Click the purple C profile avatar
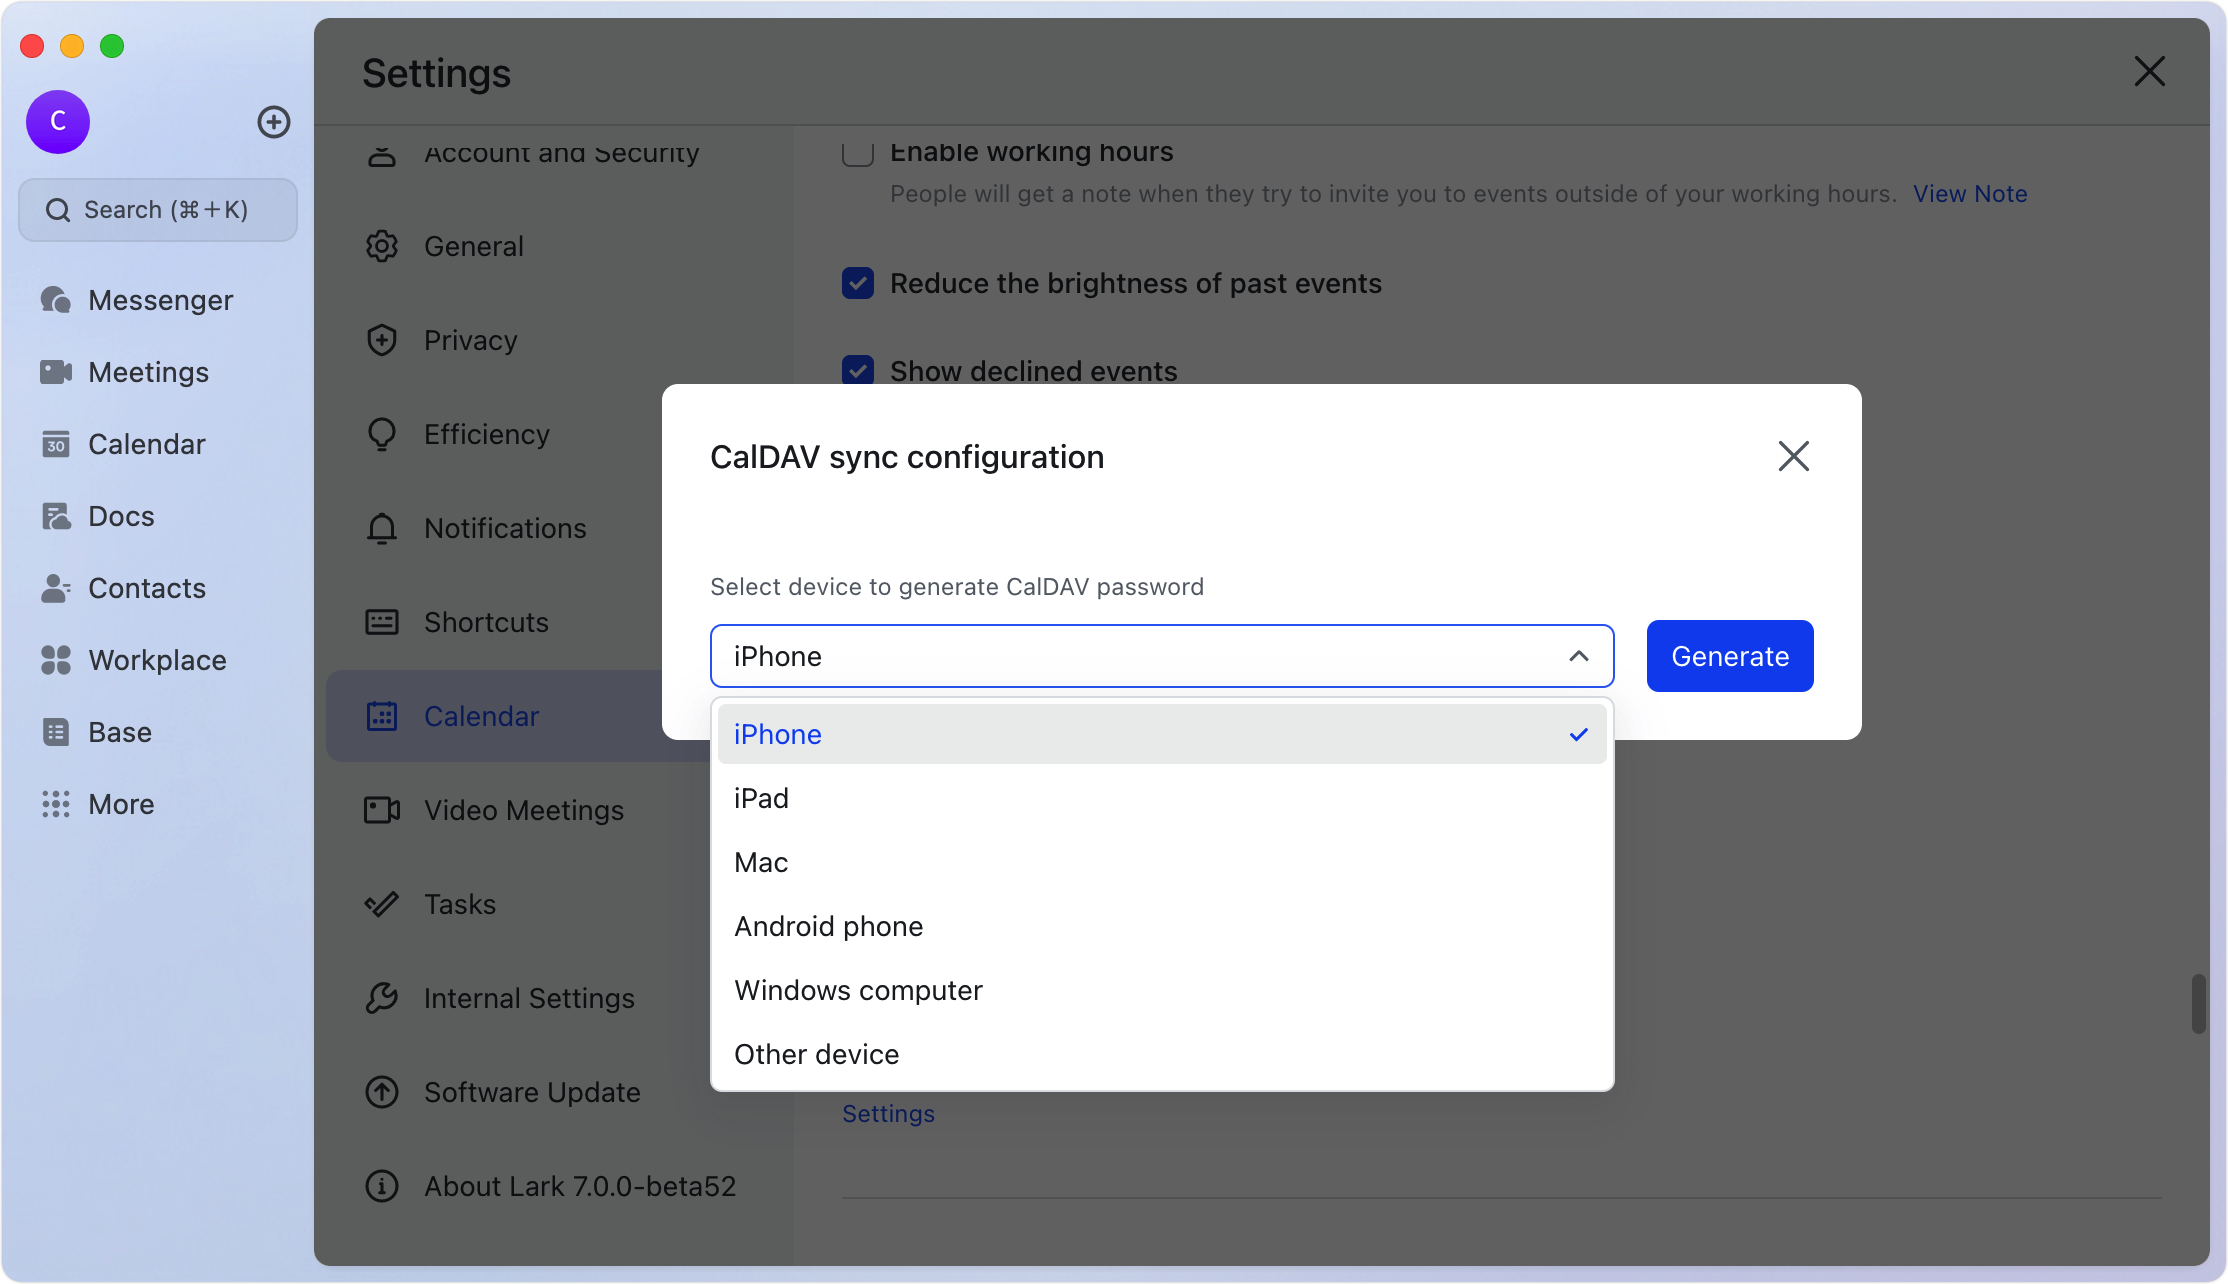Image resolution: width=2228 pixels, height=1284 pixels. click(58, 122)
